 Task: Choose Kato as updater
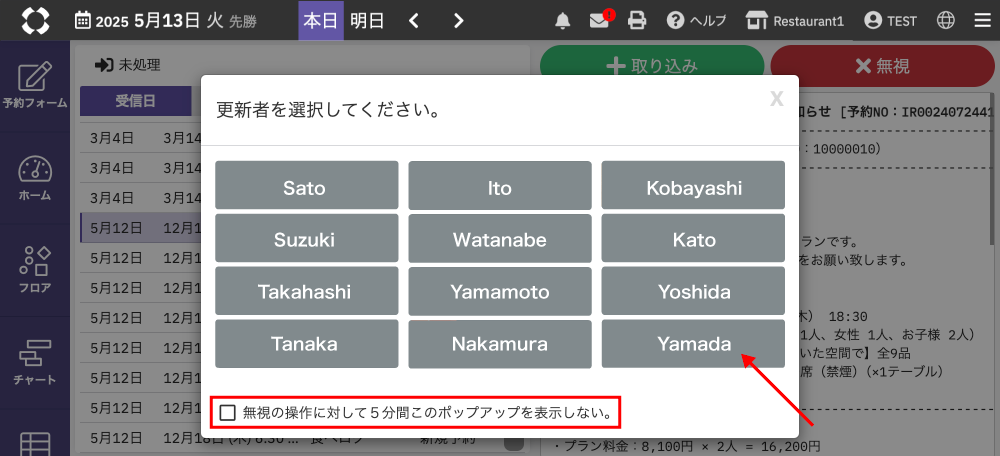[x=693, y=238]
